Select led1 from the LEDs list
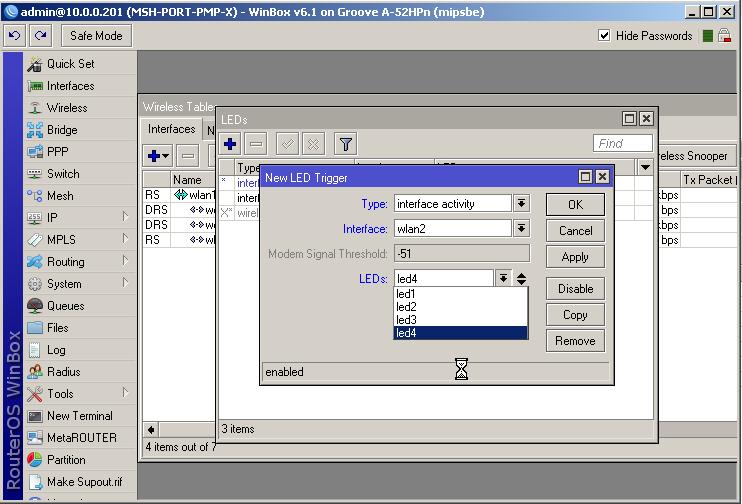Viewport: 742px width, 504px height. point(461,294)
